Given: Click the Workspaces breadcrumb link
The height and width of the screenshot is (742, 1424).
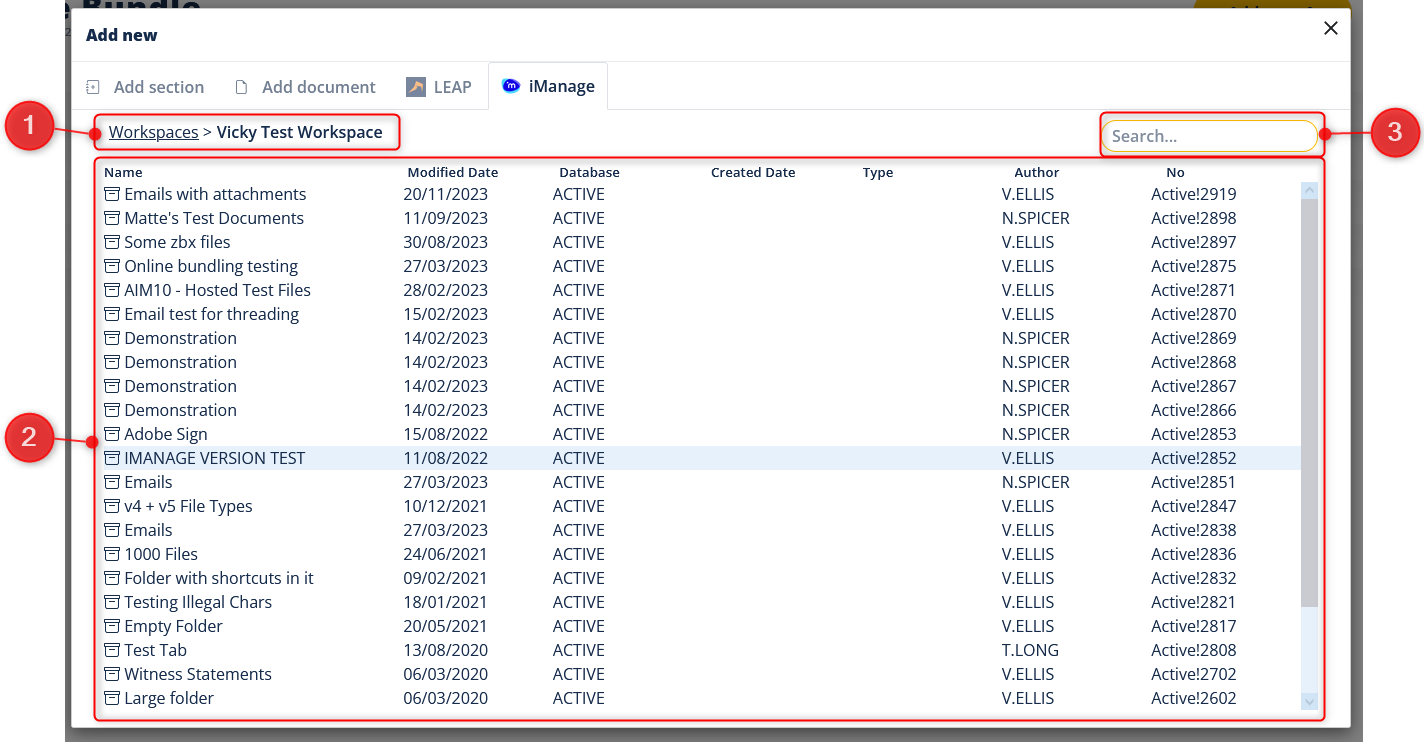Looking at the screenshot, I should click(153, 131).
